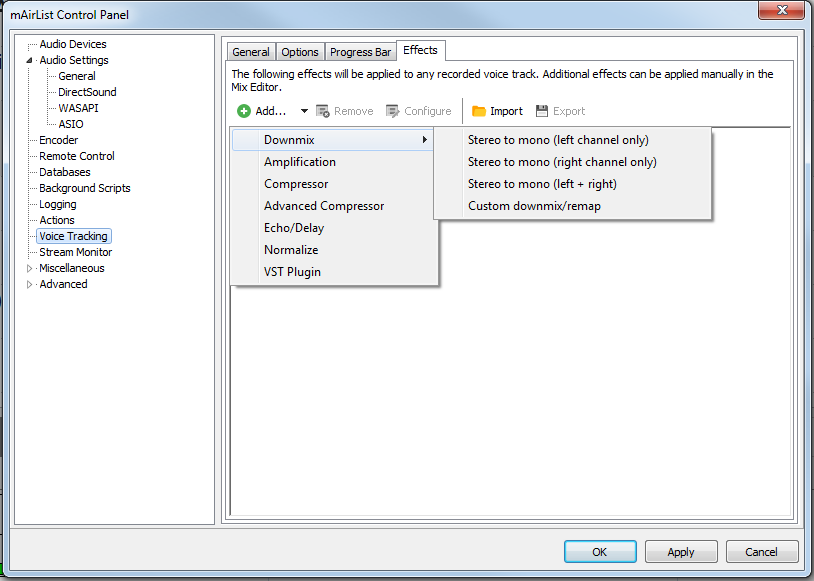Open the Add button dropdown arrow
The width and height of the screenshot is (814, 581).
click(304, 111)
